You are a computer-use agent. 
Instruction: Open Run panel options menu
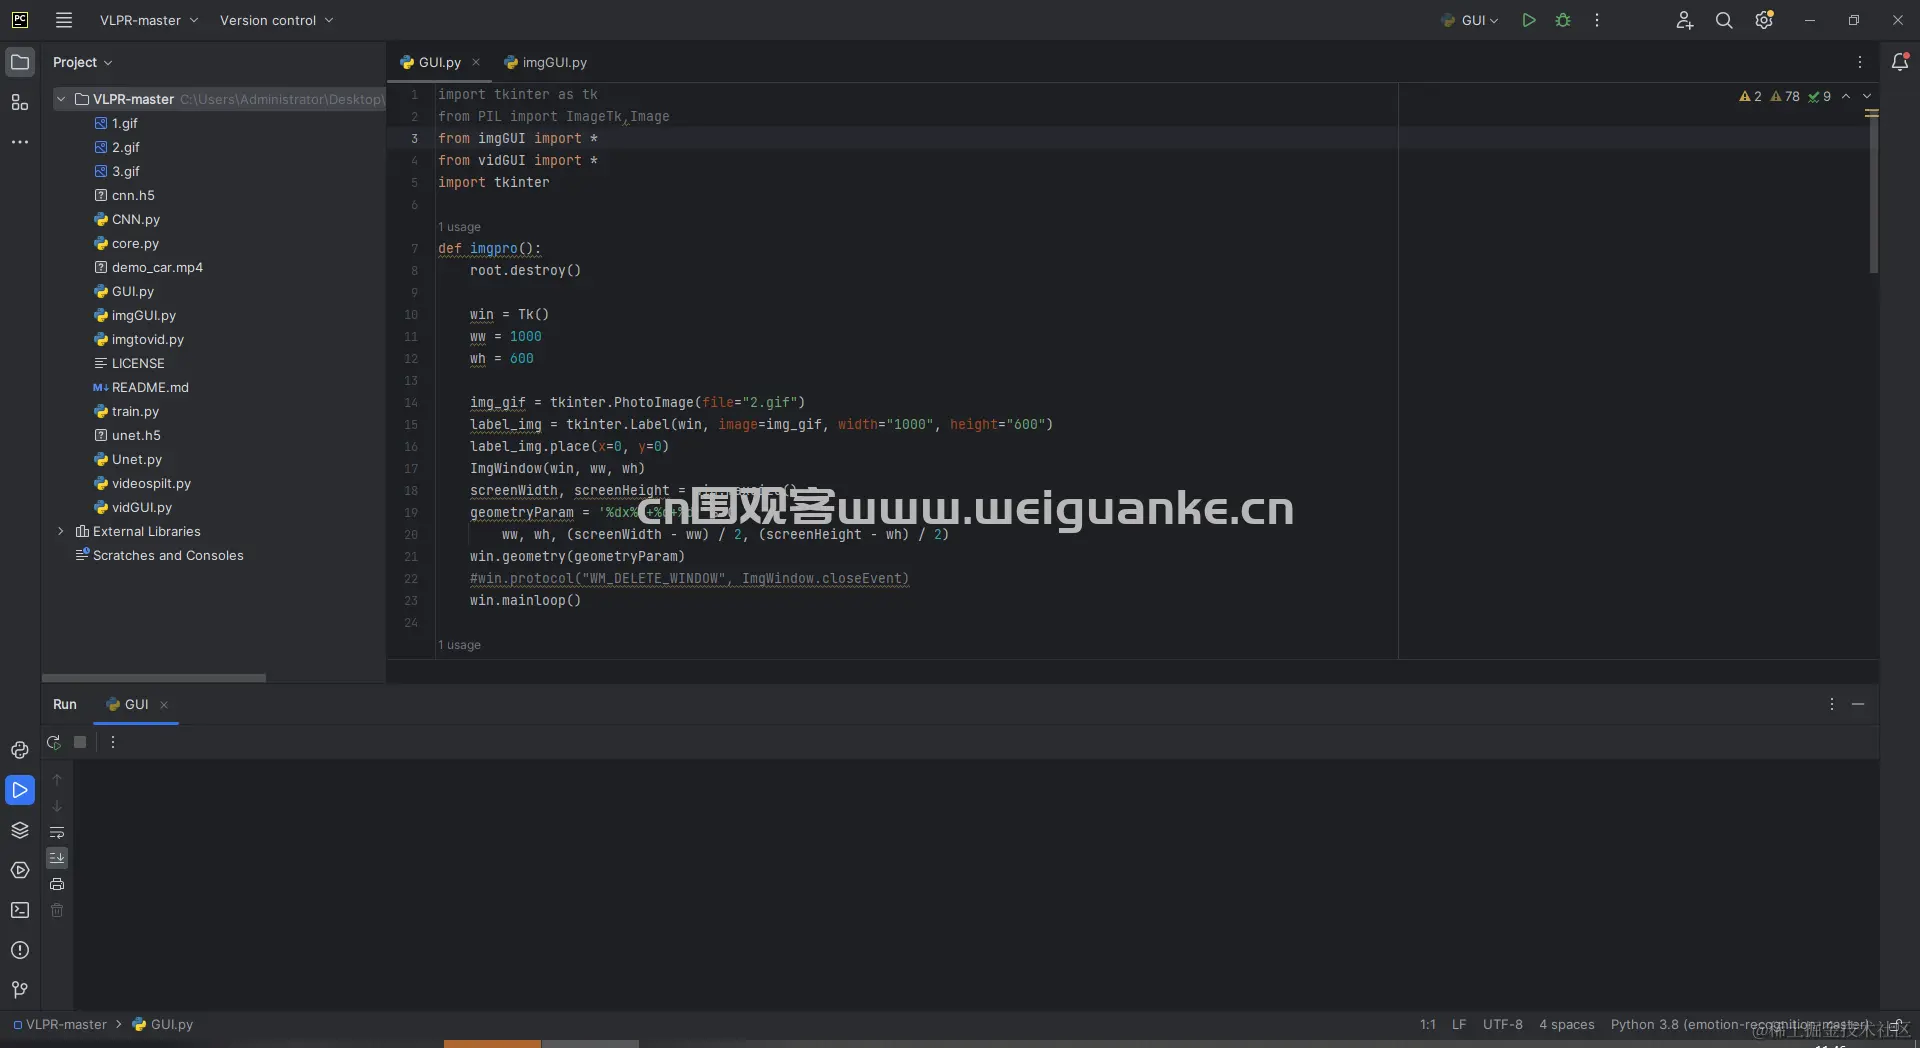(1832, 704)
